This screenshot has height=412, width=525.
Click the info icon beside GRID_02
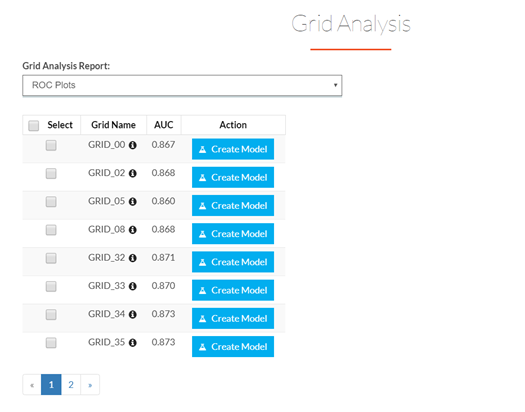tap(133, 173)
